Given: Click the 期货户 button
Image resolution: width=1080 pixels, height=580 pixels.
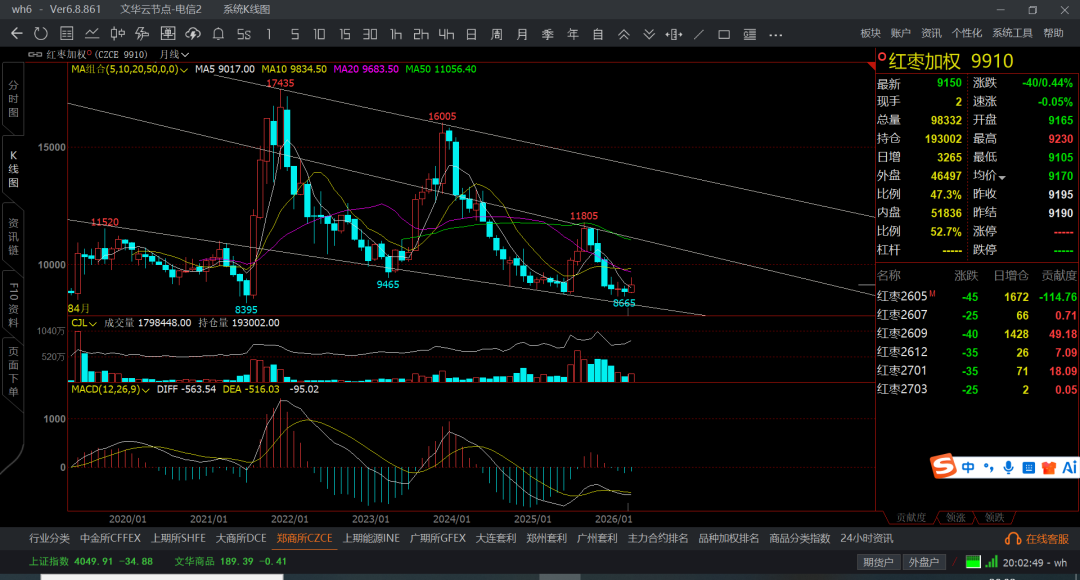Looking at the screenshot, I should 878,562.
